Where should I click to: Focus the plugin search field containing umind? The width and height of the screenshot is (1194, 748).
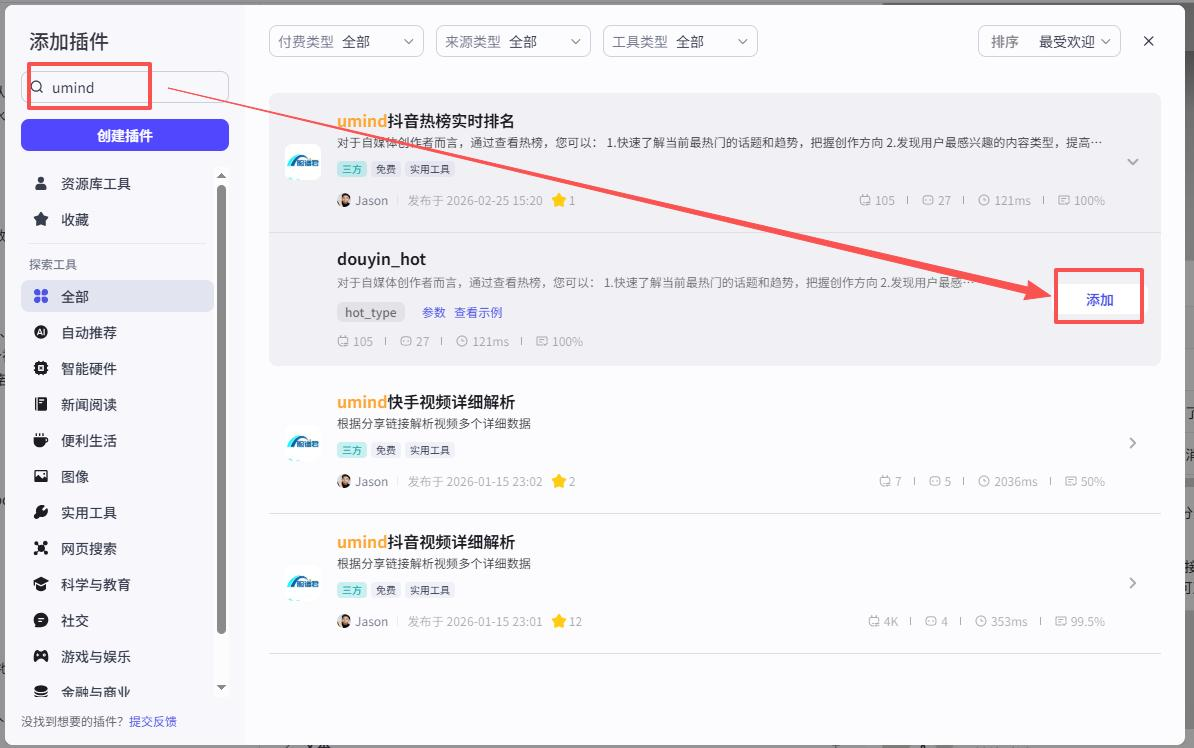click(x=125, y=88)
